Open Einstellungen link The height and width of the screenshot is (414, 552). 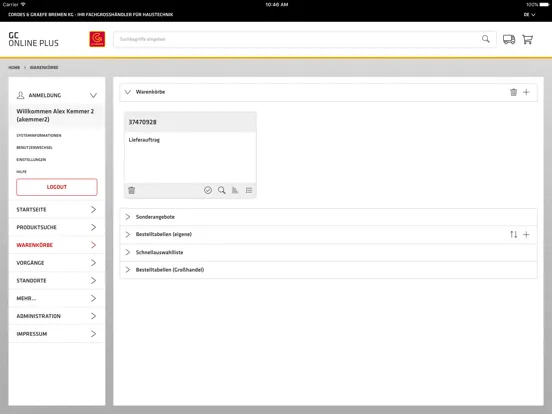[31, 159]
